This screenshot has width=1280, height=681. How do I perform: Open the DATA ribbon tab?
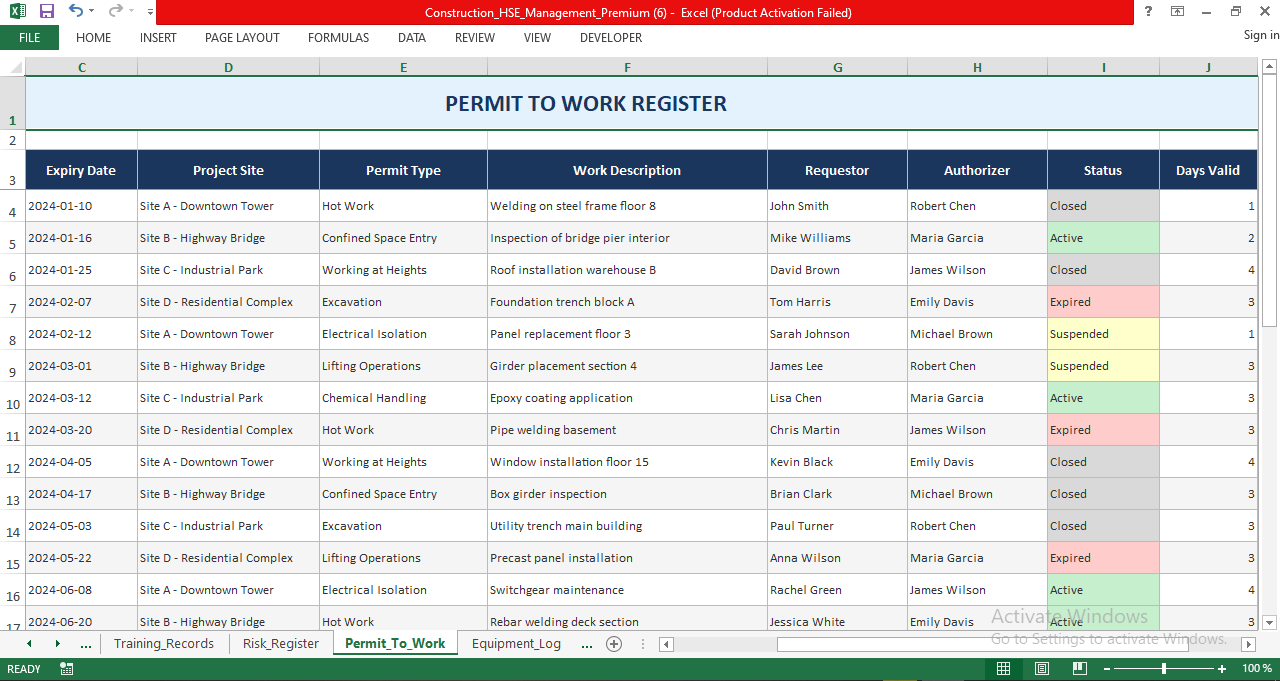(412, 38)
